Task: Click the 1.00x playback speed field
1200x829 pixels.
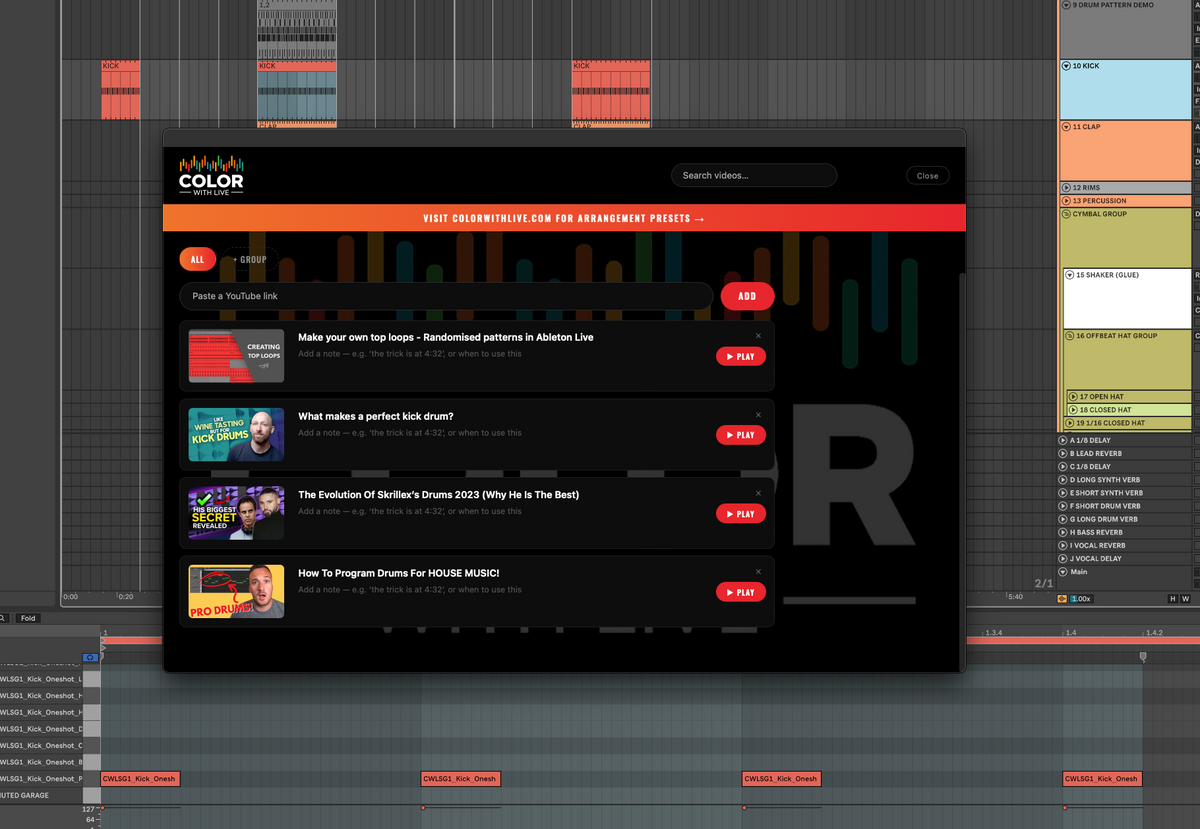Action: 1080,598
